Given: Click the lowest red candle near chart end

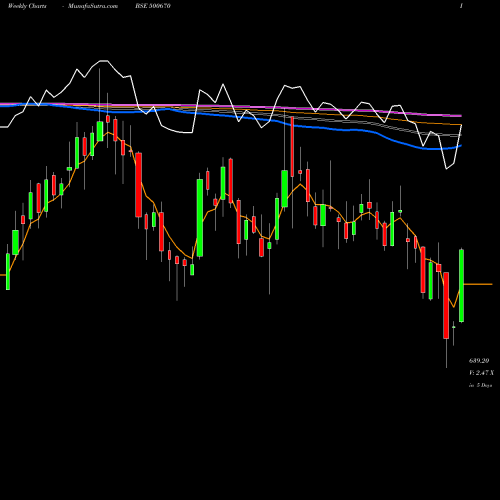Looking at the screenshot, I should (x=446, y=305).
